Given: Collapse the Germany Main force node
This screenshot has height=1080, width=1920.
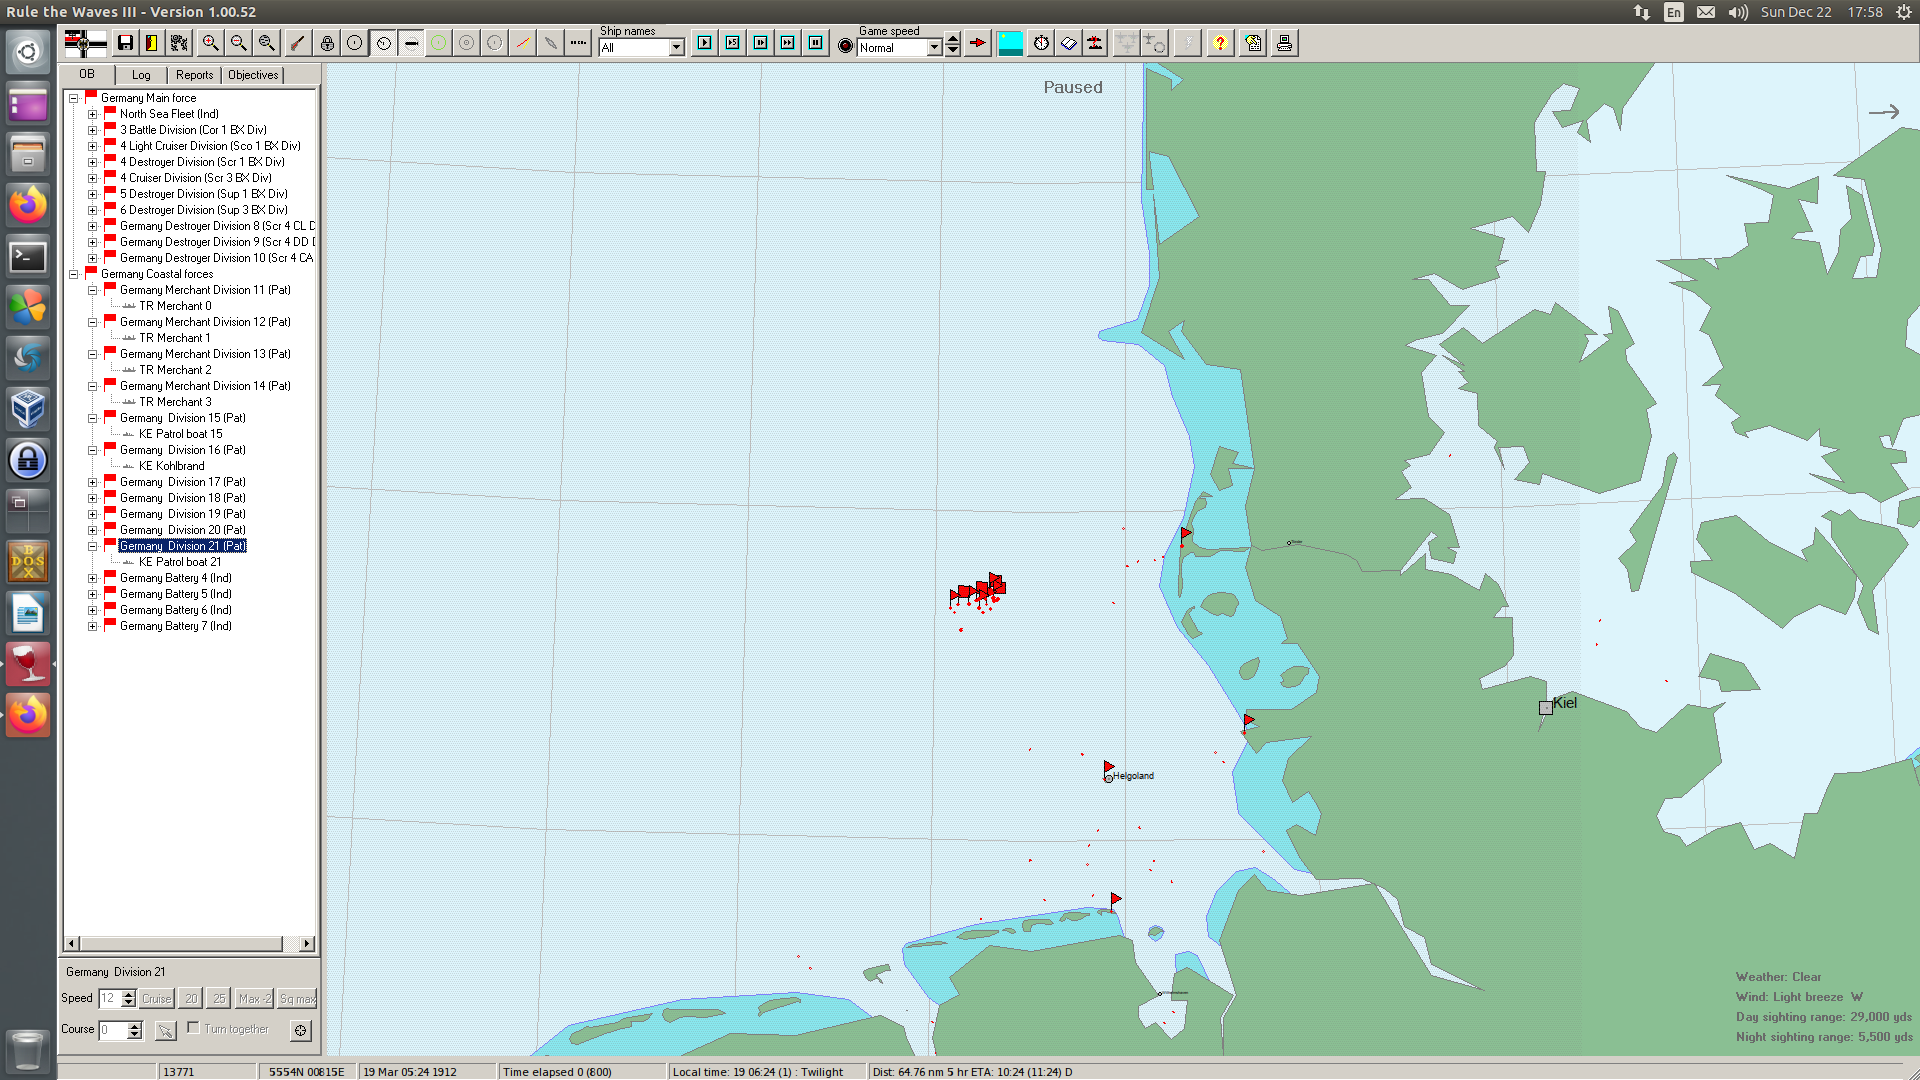Looking at the screenshot, I should pos(73,98).
